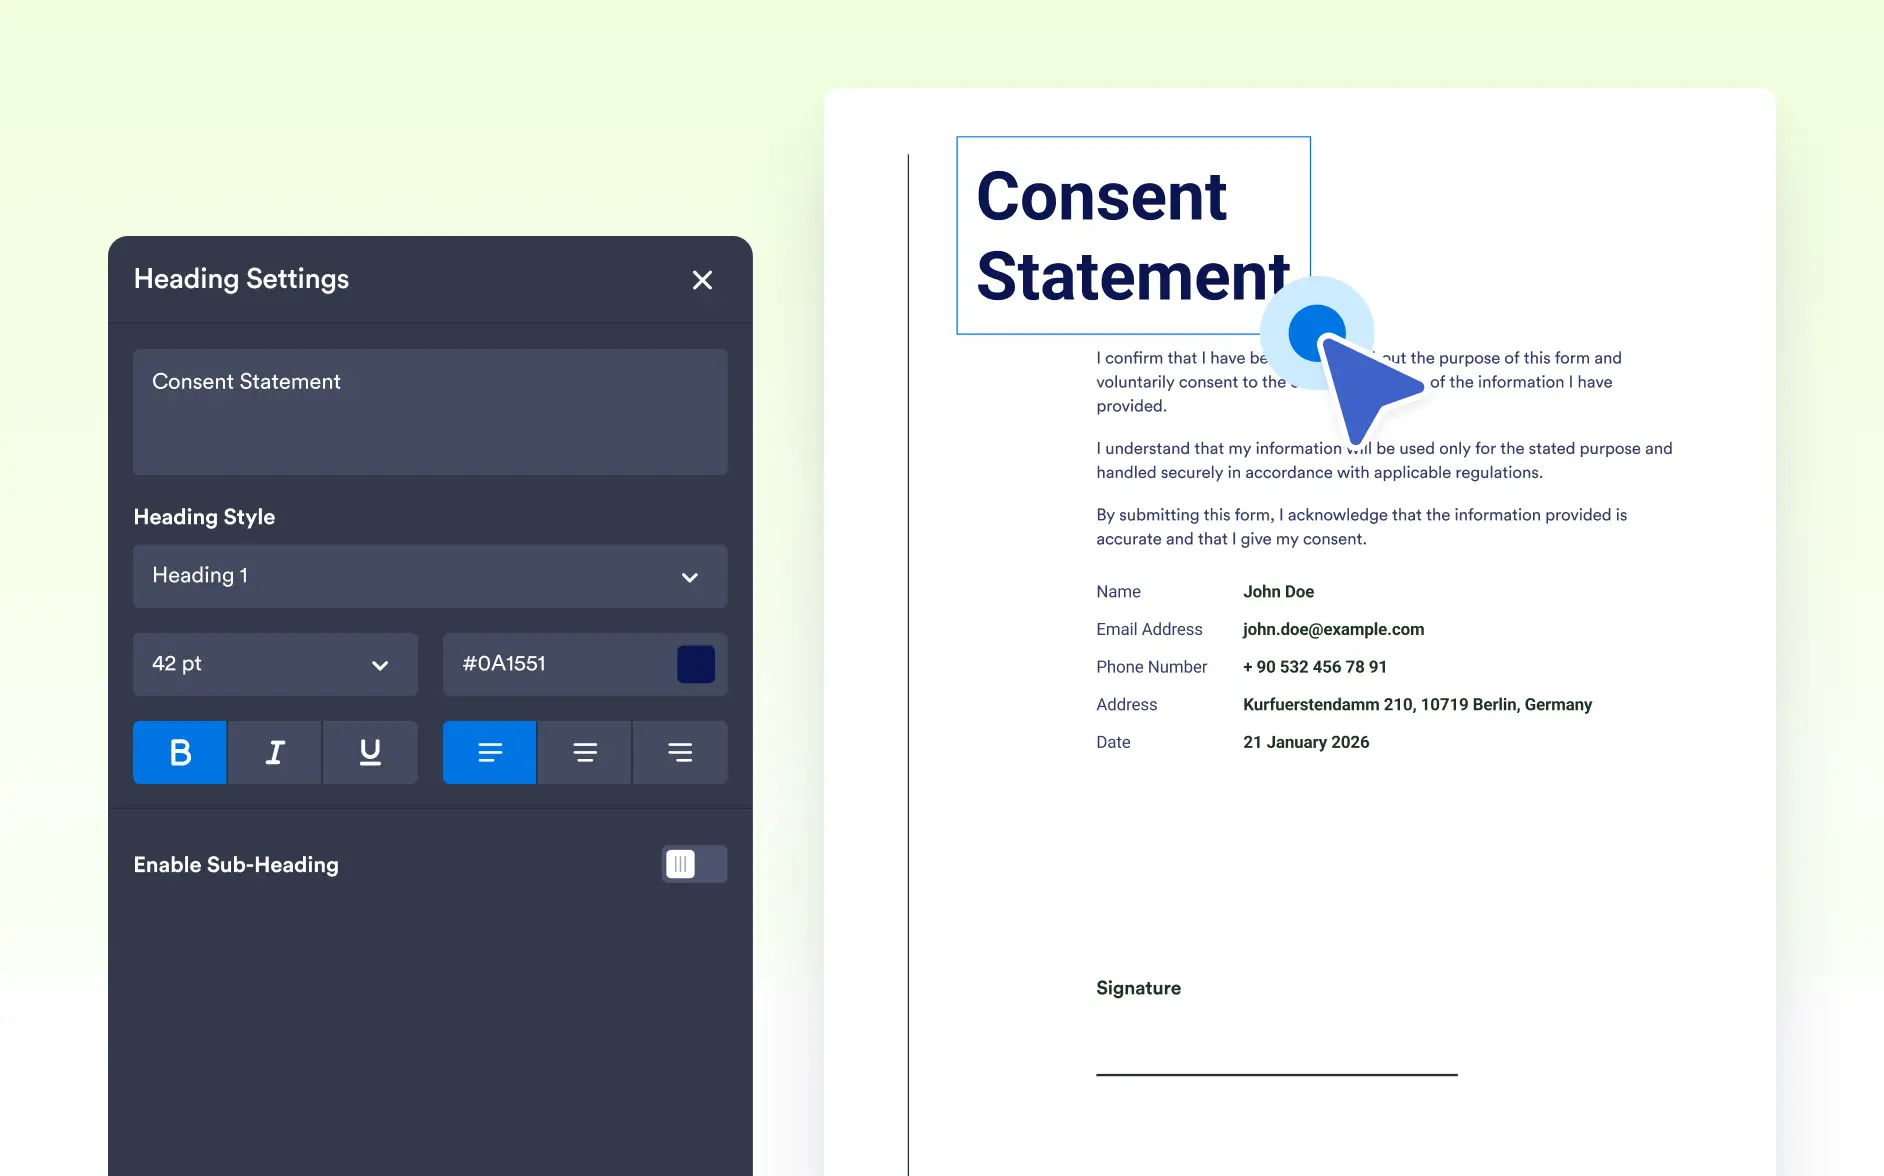The height and width of the screenshot is (1176, 1884).
Task: Center-align the heading text
Action: tap(585, 752)
